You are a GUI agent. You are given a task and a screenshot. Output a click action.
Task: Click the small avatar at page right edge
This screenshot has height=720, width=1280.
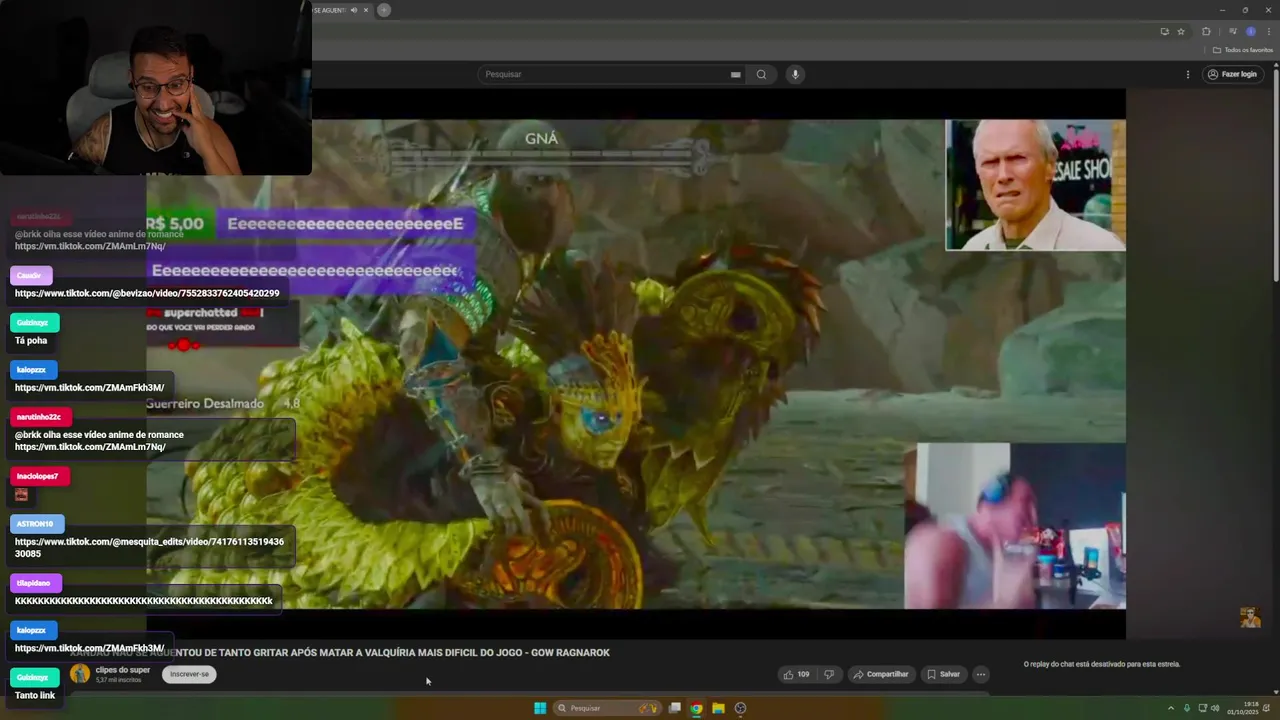point(1250,617)
